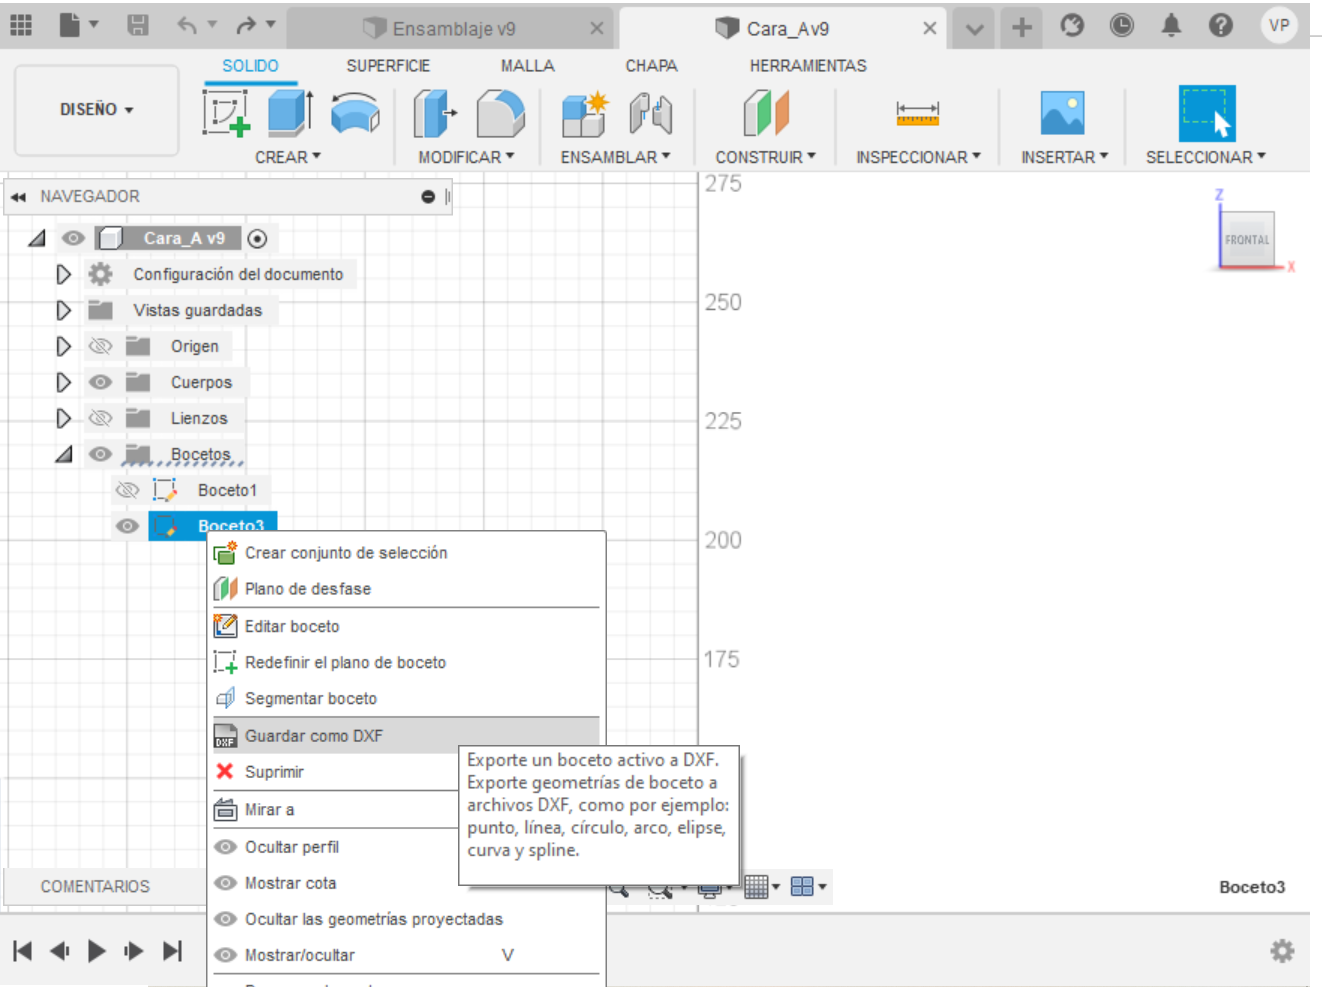1322x990 pixels.
Task: Toggle visibility of Cara_A v9 component
Action: tap(73, 238)
